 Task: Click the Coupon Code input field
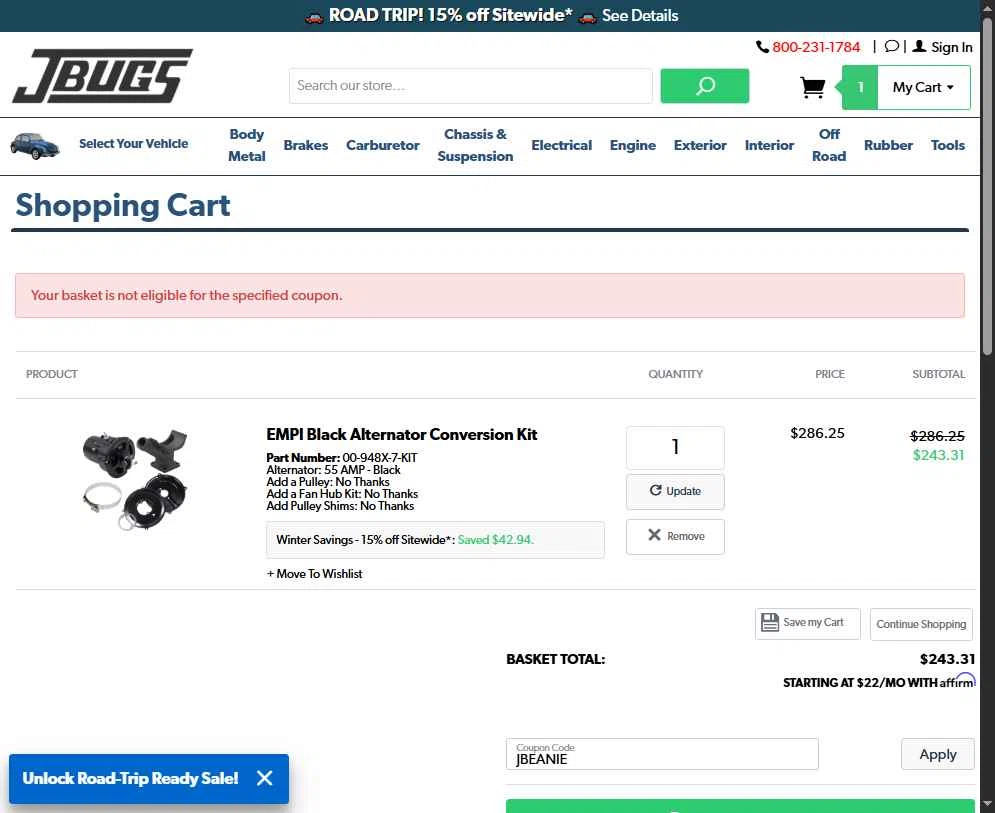662,754
